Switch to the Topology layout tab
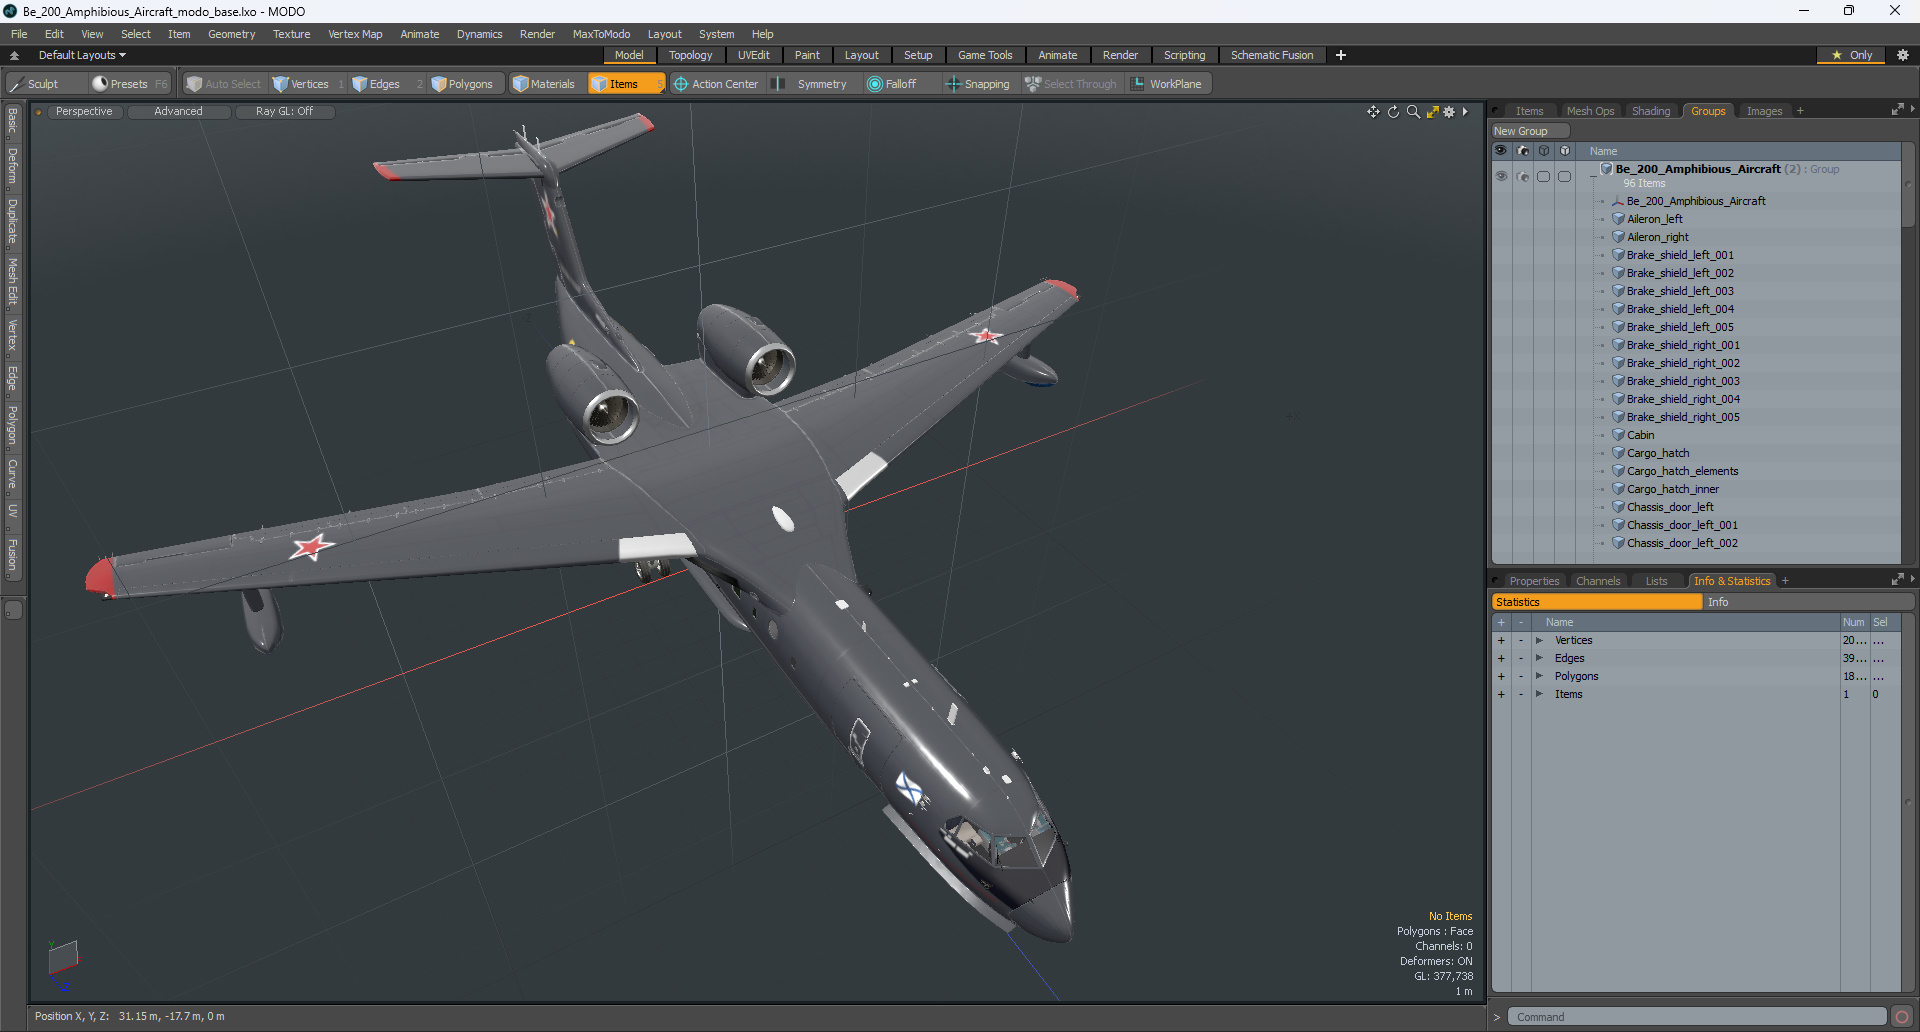The height and width of the screenshot is (1032, 1920). tap(690, 55)
